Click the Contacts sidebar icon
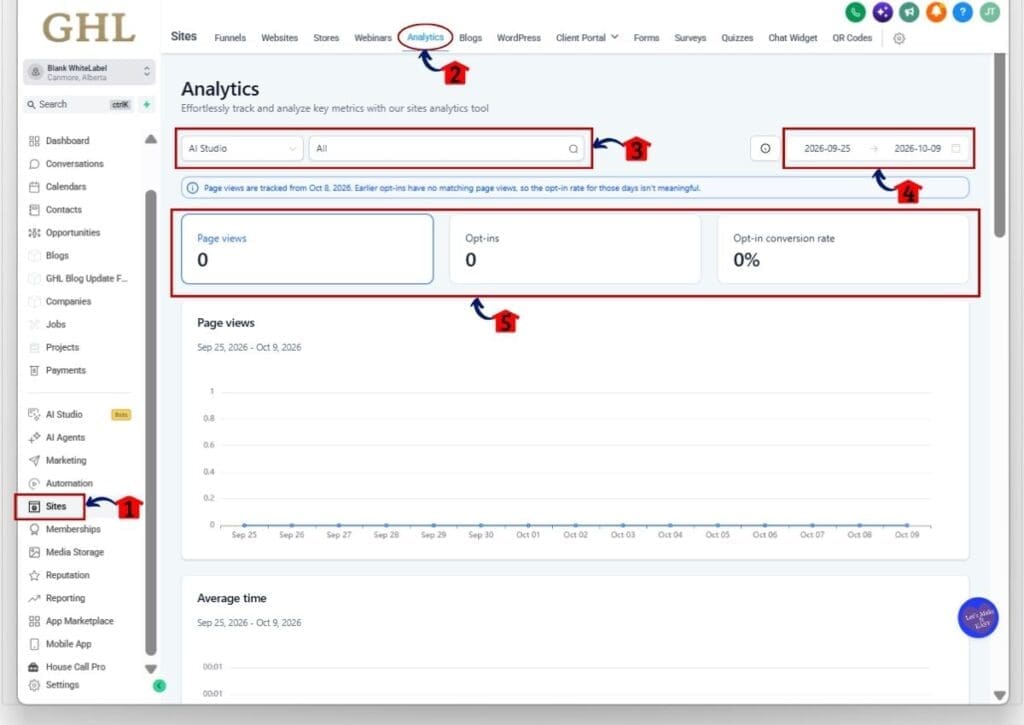1024x725 pixels. 35,210
